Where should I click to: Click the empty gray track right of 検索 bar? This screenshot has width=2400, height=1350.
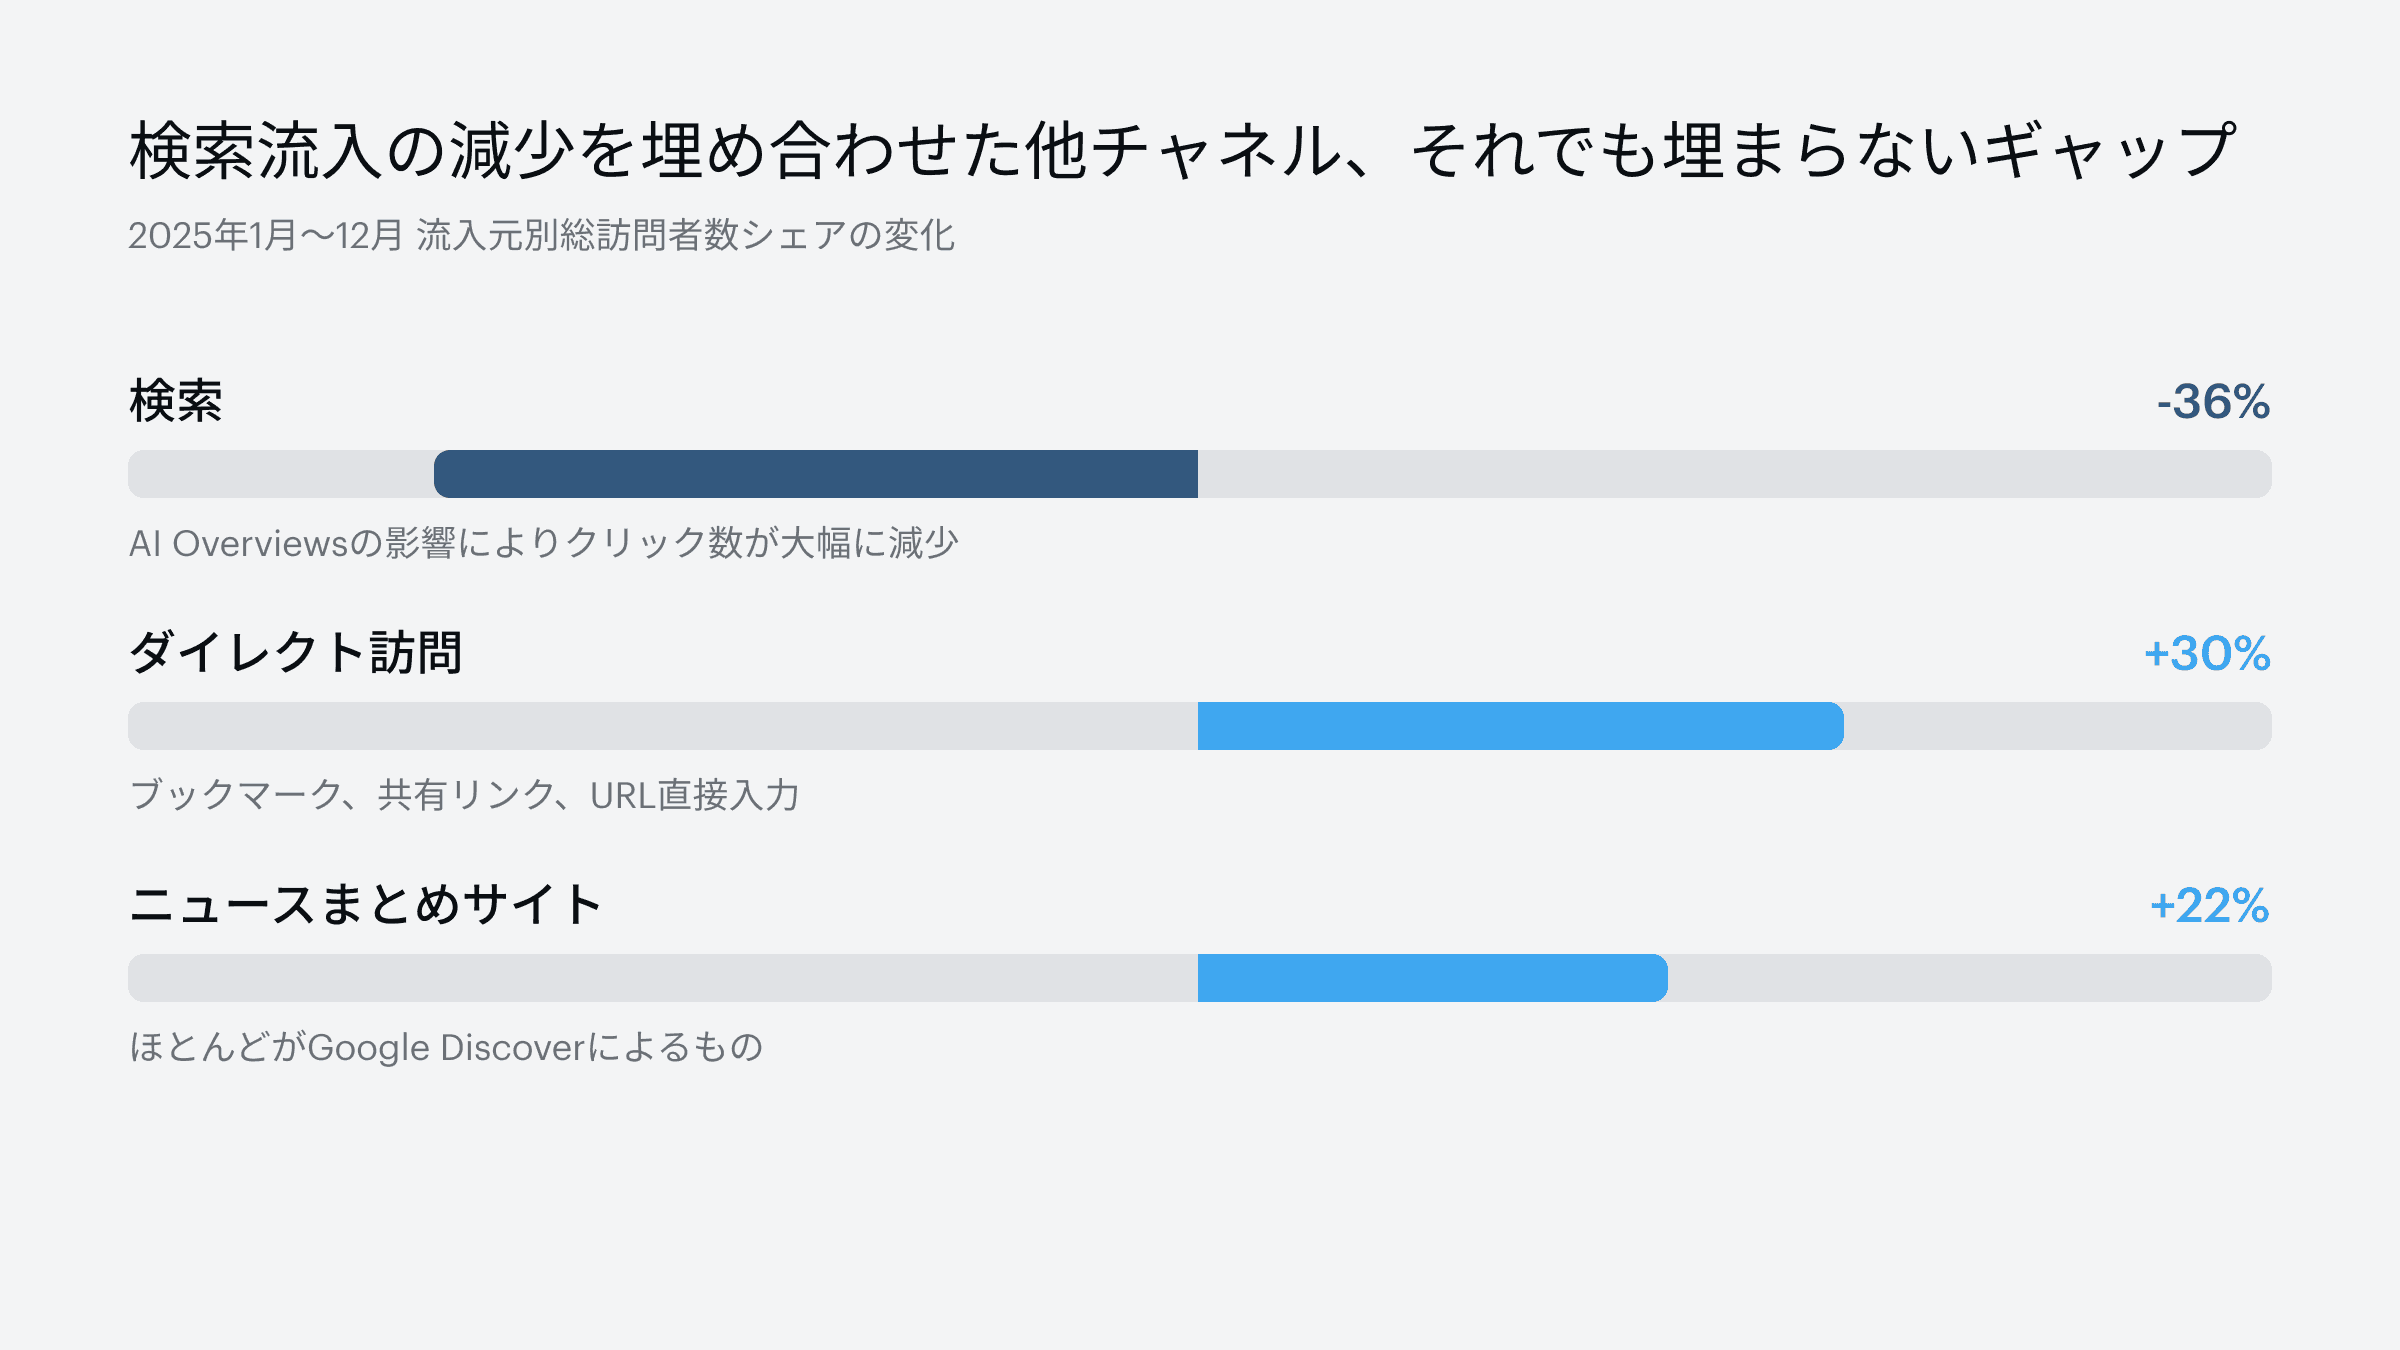coord(1735,474)
